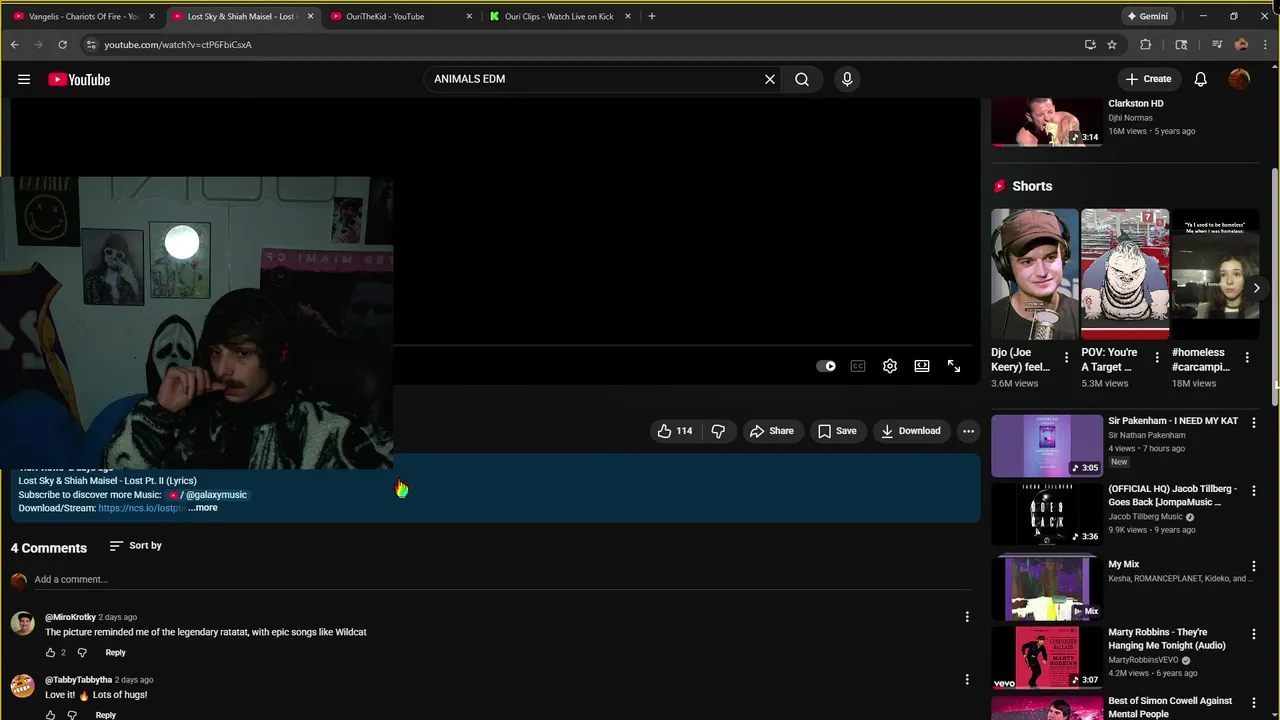Save the video to a playlist

point(837,431)
